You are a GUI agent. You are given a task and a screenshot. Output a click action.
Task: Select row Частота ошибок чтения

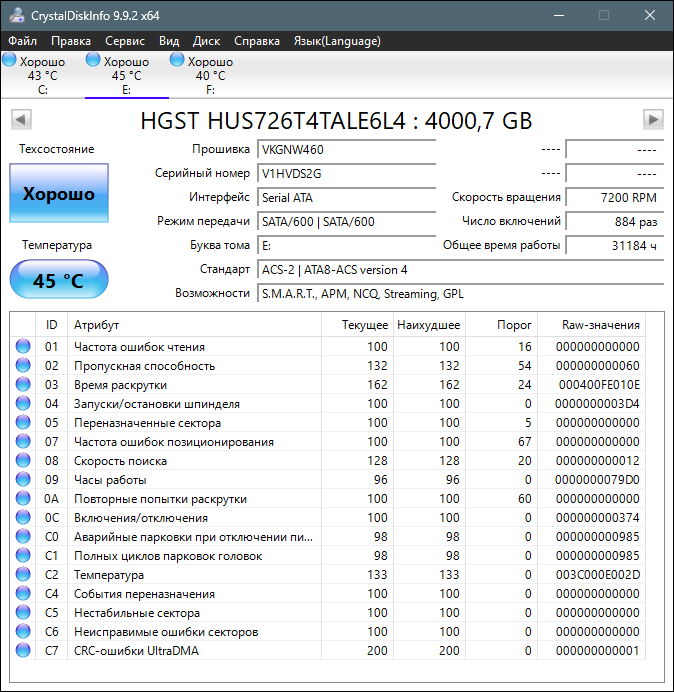tap(328, 346)
